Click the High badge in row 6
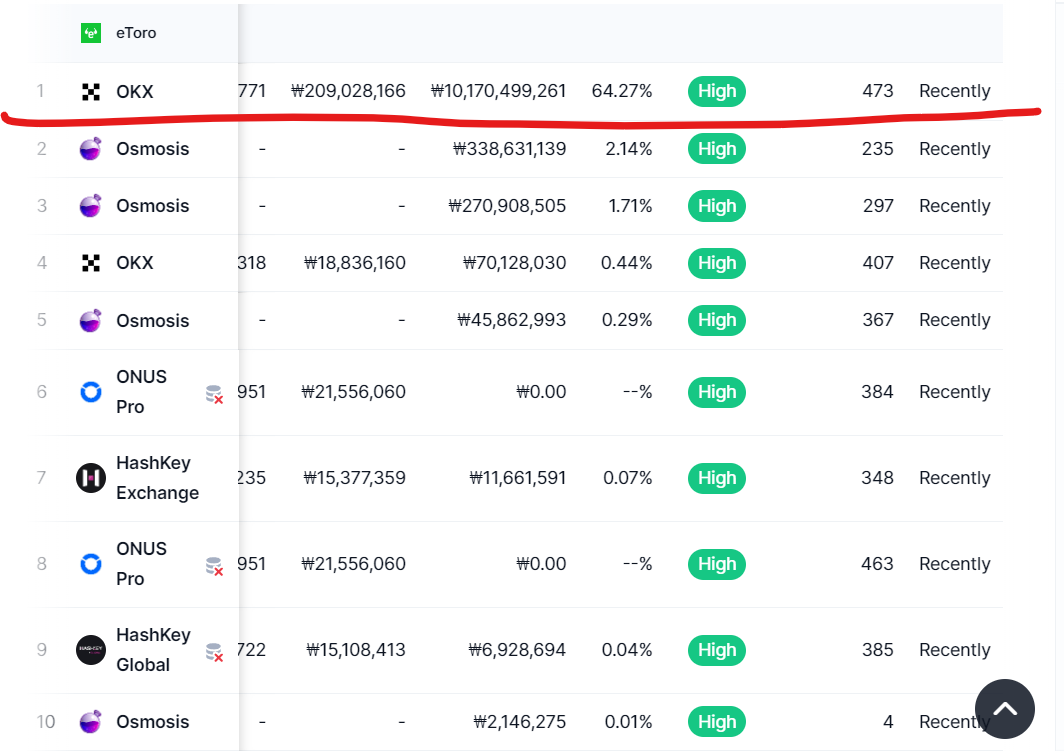 tap(717, 392)
